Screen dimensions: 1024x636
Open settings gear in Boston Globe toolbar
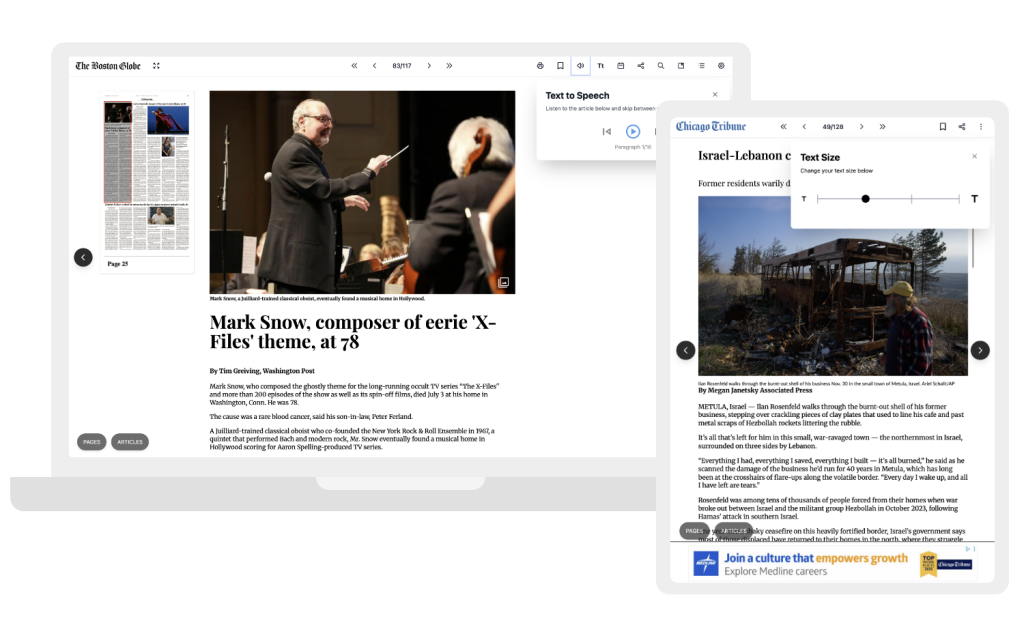[x=721, y=66]
